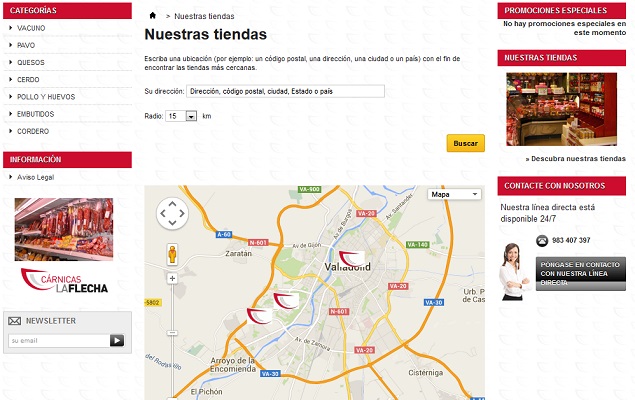635x400 pixels.
Task: Click Póngase en contacto línea directa button
Action: 581,274
